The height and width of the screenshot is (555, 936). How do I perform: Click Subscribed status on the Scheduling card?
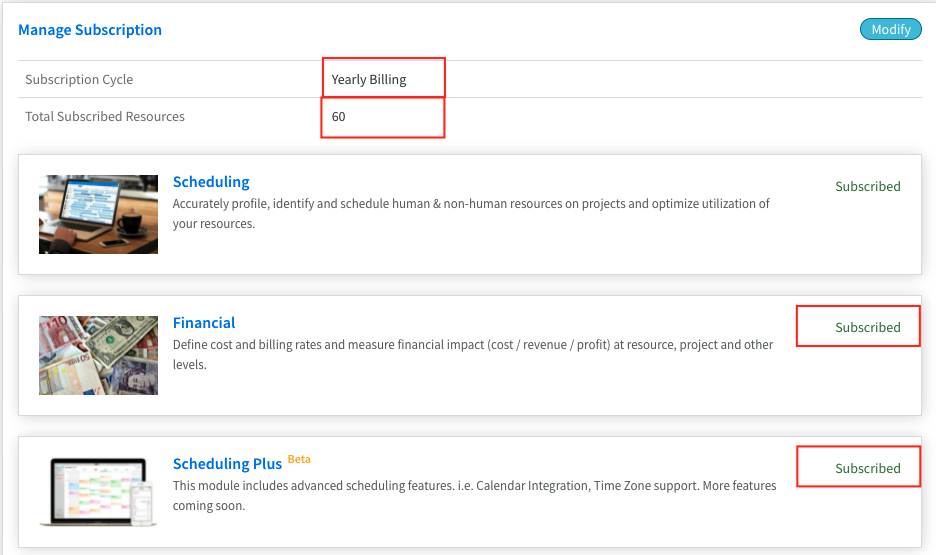[x=867, y=186]
